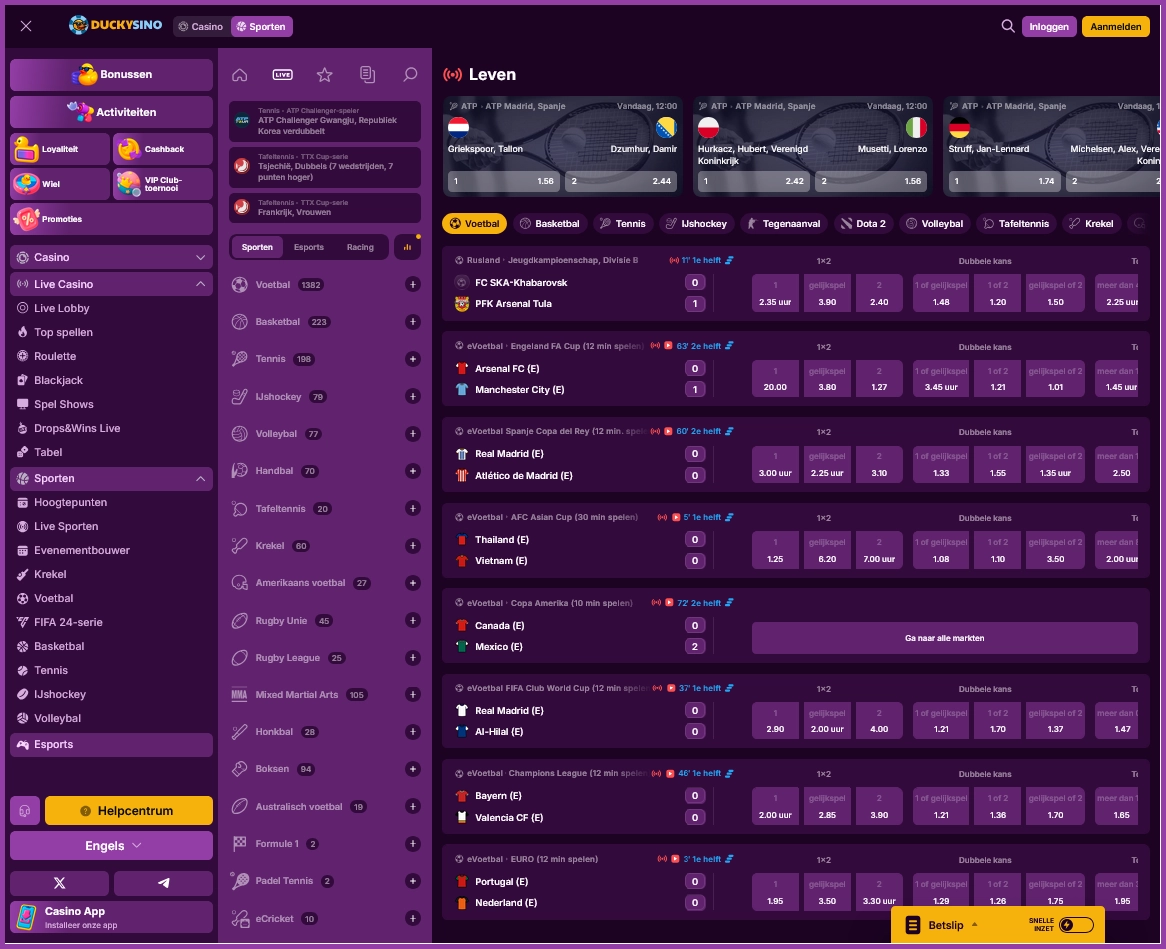Select the Roulette sidebar item
Image resolution: width=1166 pixels, height=949 pixels.
(54, 356)
